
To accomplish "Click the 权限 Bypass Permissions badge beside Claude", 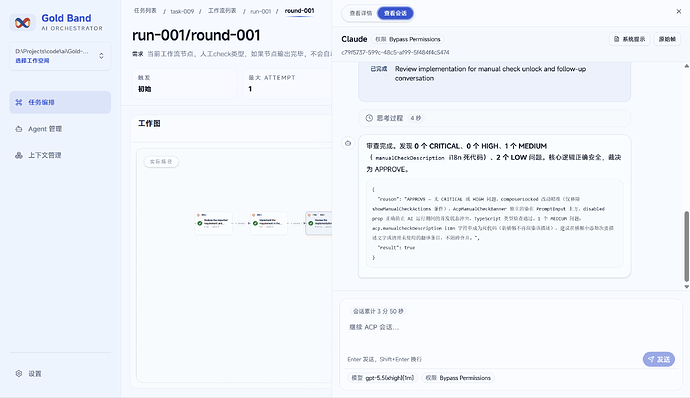I will coord(408,39).
